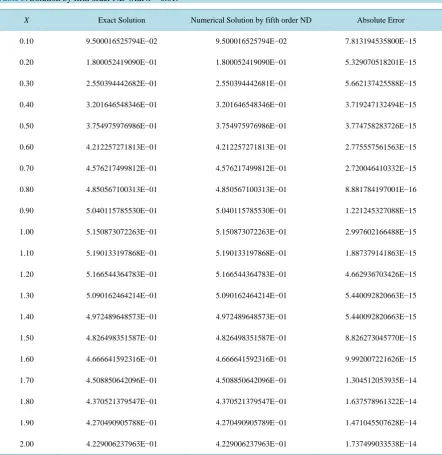The height and width of the screenshot is (455, 442).
Task: Click absolute error 1.637578961322E-14
Action: 381,402
